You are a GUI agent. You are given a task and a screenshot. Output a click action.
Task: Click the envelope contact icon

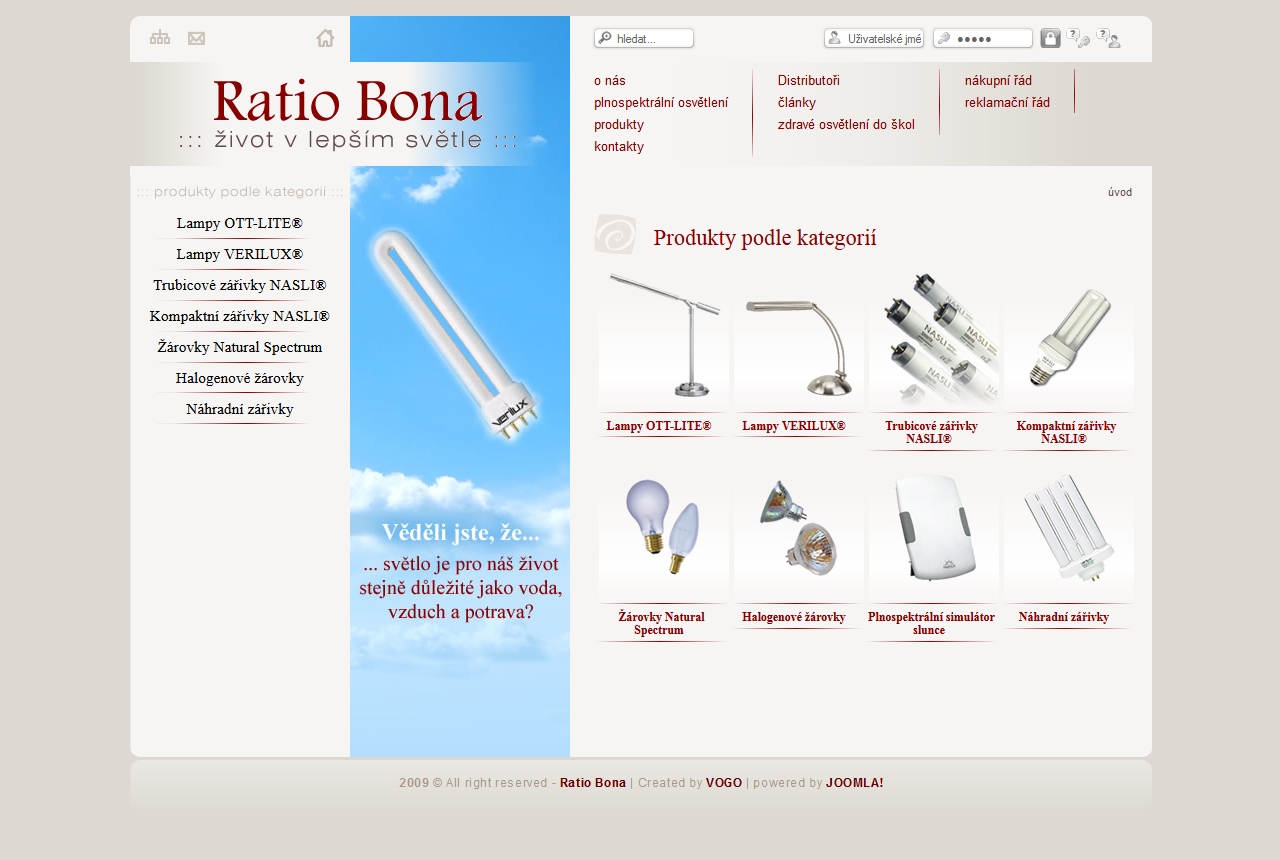196,38
